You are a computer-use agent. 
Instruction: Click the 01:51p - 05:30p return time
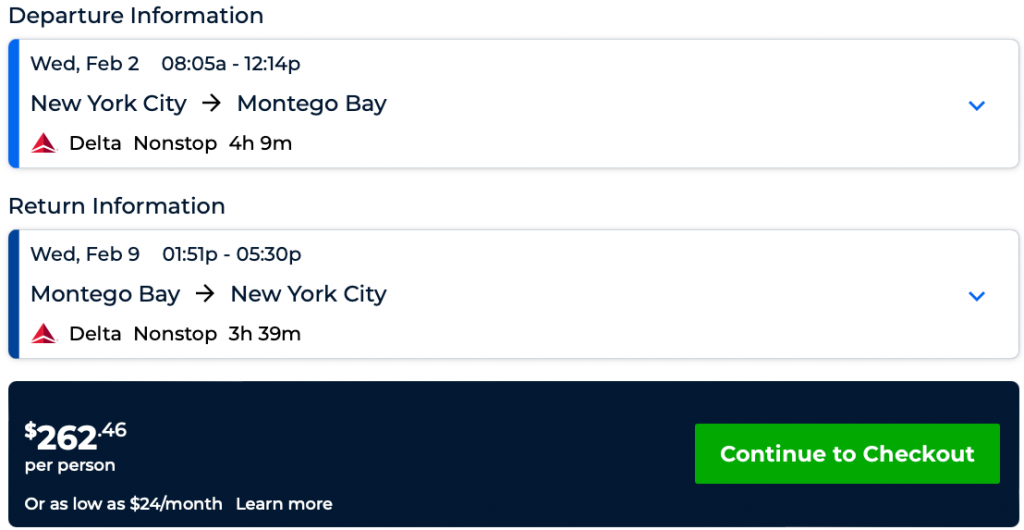point(231,254)
